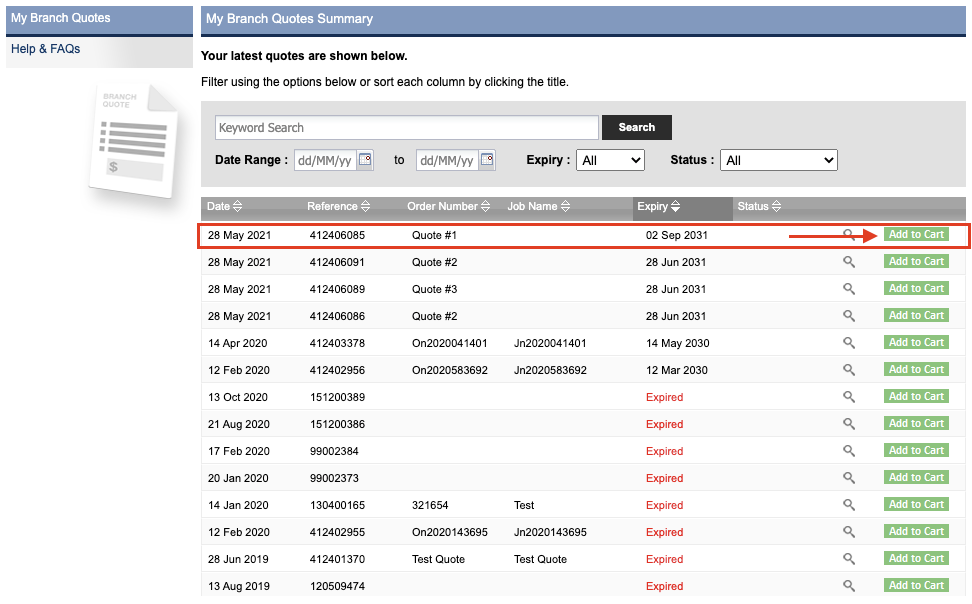
Task: Open the start date calendar picker icon
Action: coord(365,159)
